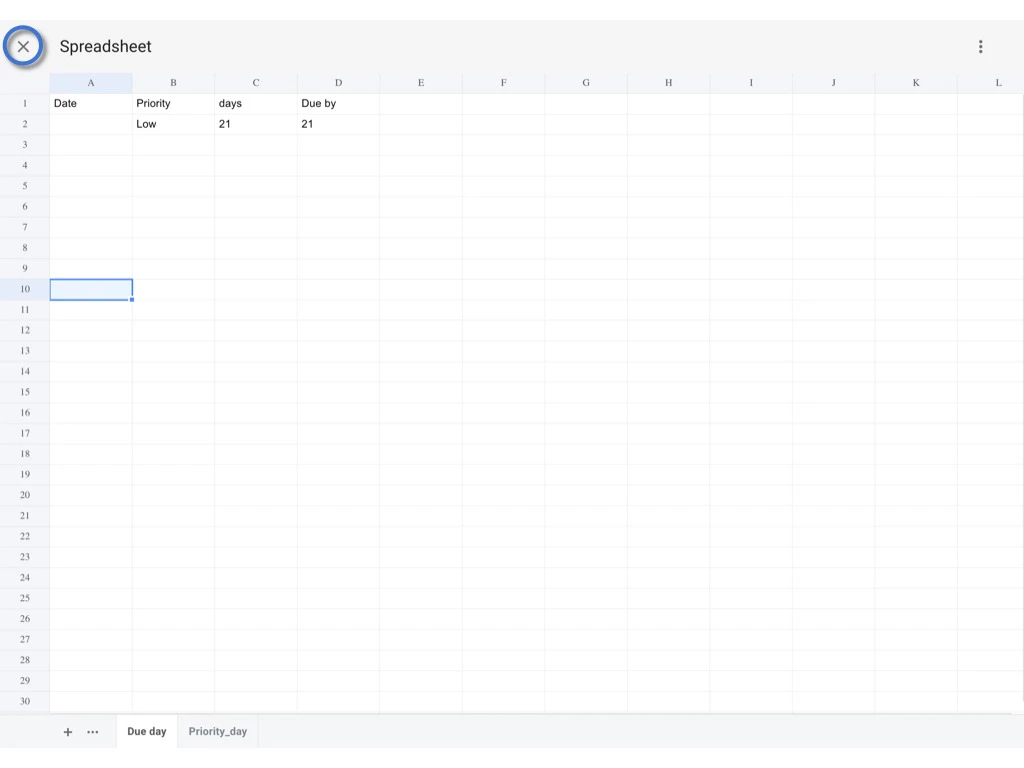
Task: Select column E header
Action: (x=421, y=83)
